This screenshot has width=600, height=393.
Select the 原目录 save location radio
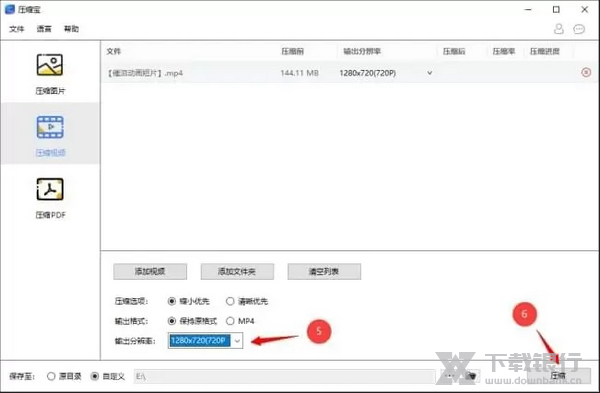(51, 376)
